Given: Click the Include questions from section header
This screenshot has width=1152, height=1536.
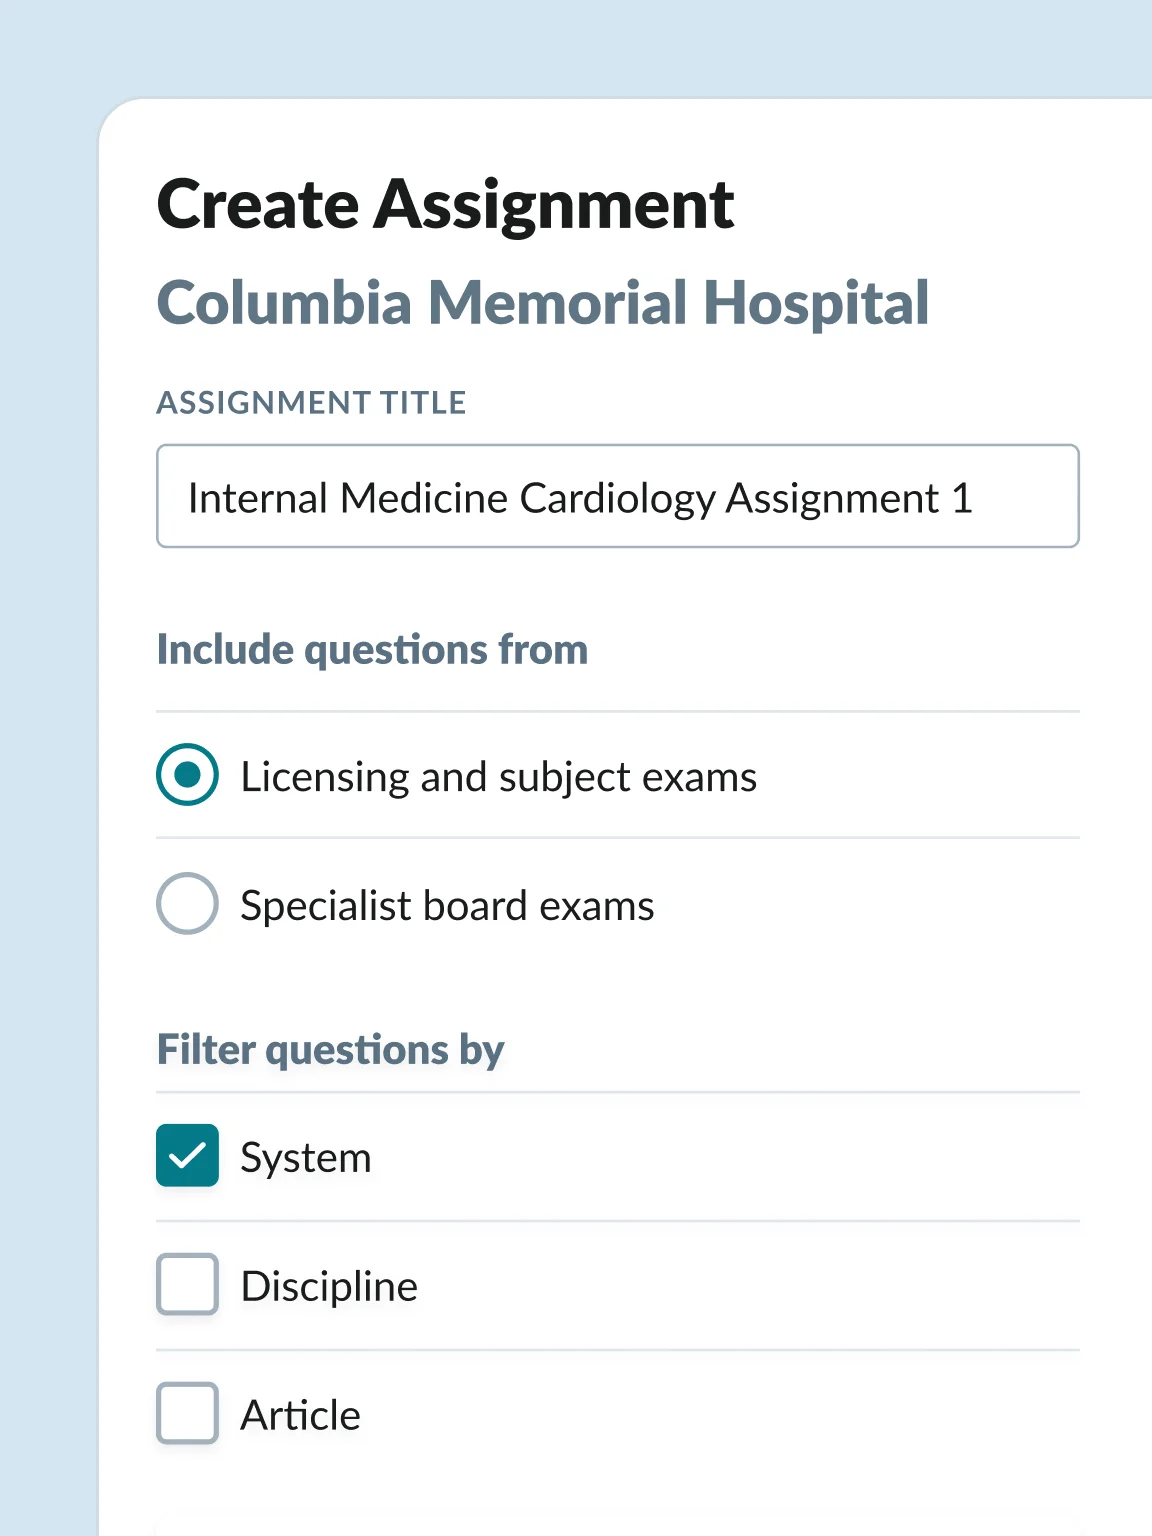Looking at the screenshot, I should [371, 649].
